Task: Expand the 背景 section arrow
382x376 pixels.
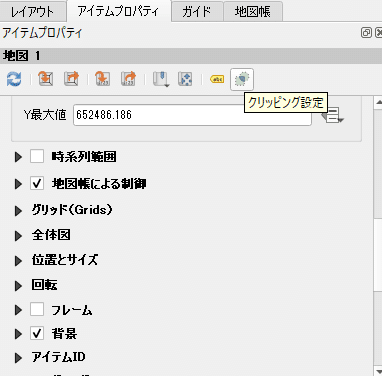Action: coord(18,334)
